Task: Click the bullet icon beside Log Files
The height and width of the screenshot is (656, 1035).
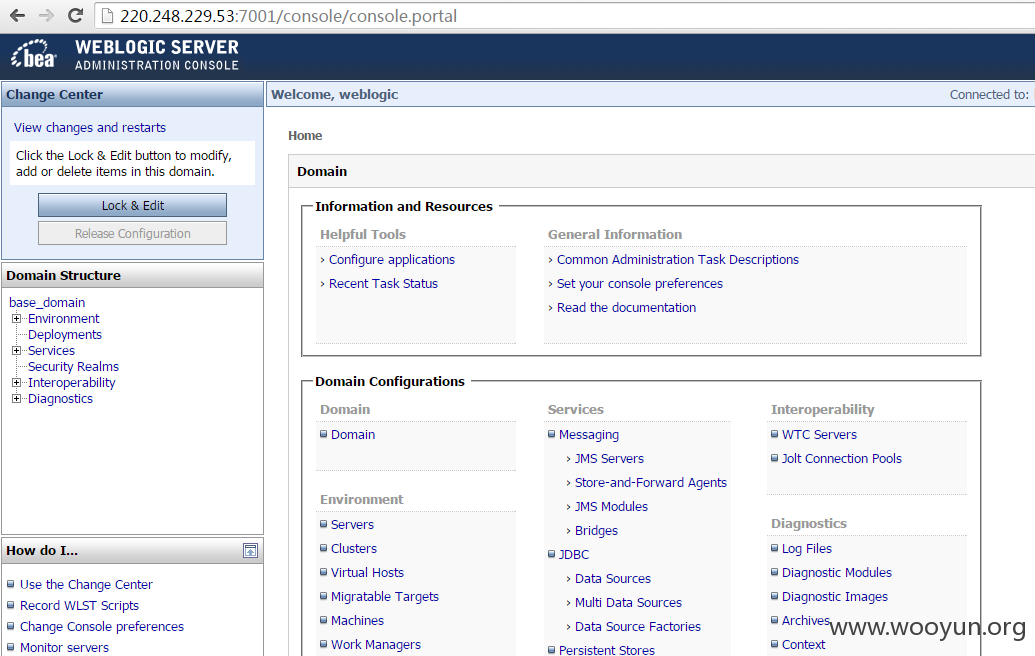Action: [x=774, y=548]
